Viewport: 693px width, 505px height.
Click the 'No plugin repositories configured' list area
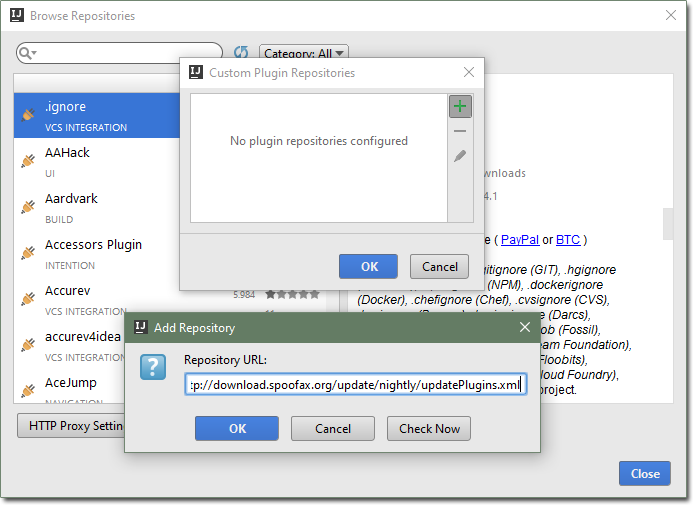point(319,158)
